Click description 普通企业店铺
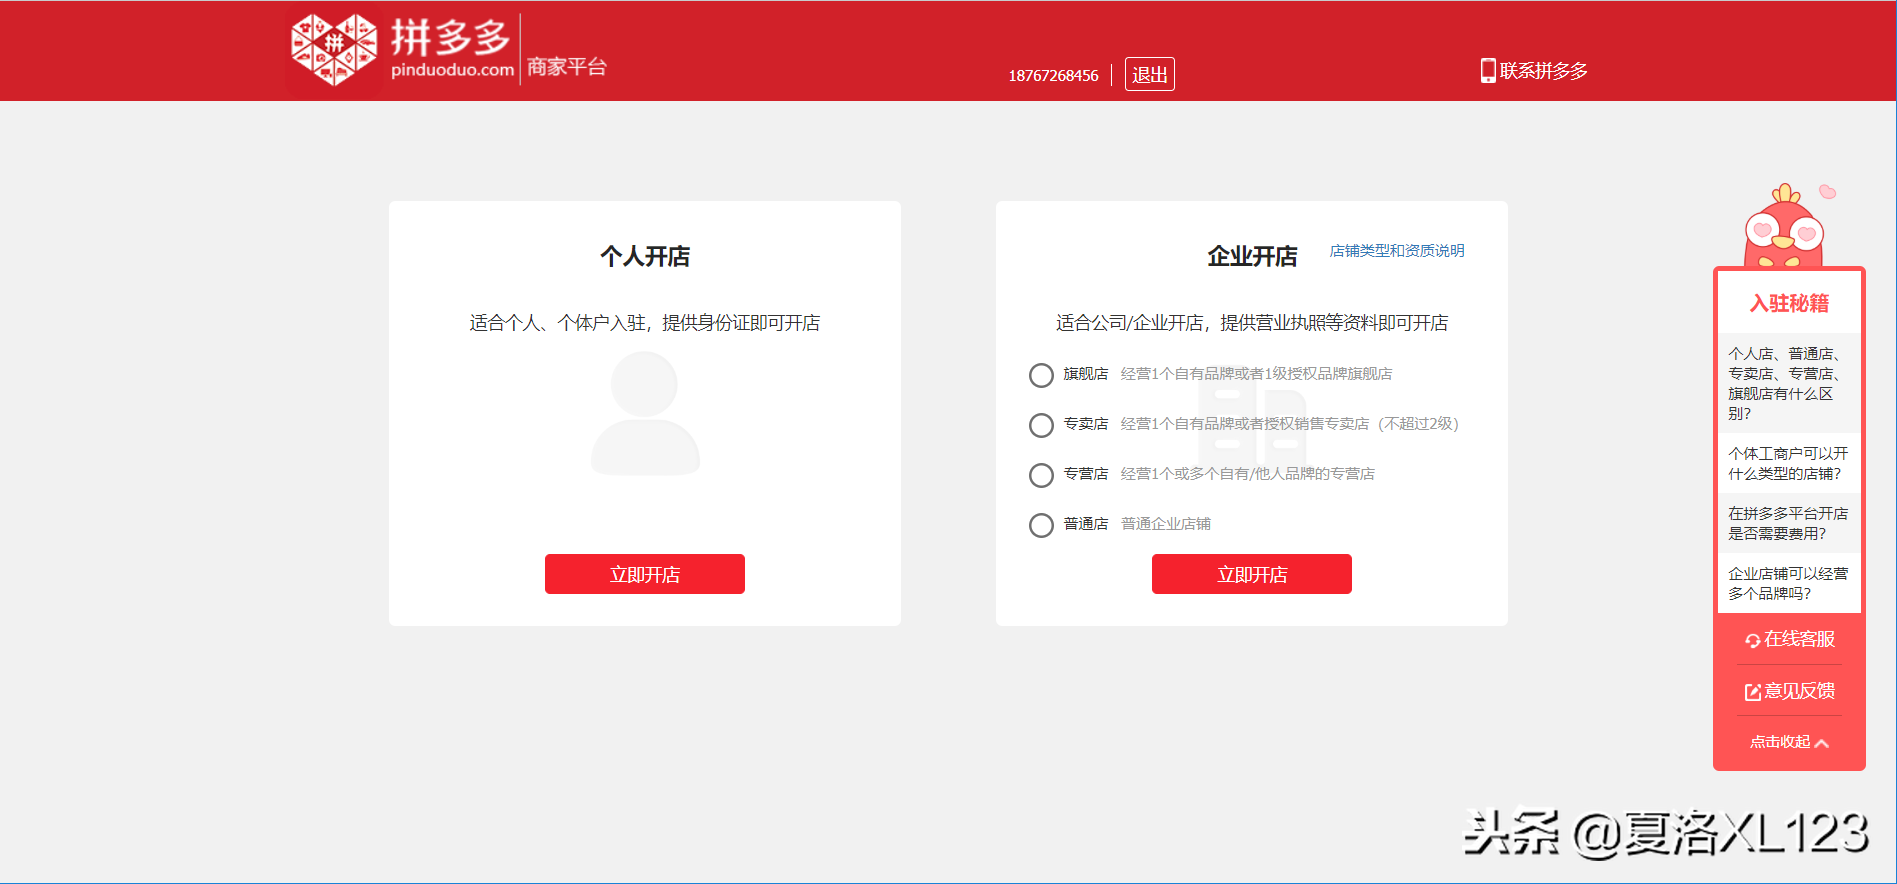This screenshot has width=1897, height=884. tap(1166, 524)
